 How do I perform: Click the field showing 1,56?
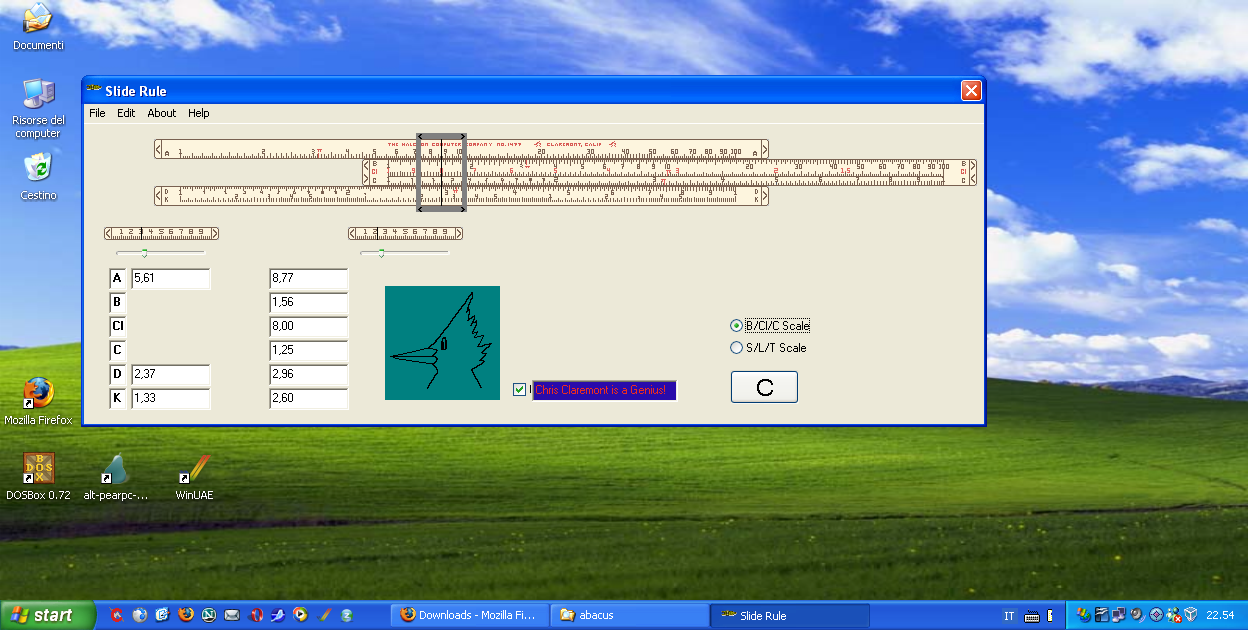tap(309, 302)
